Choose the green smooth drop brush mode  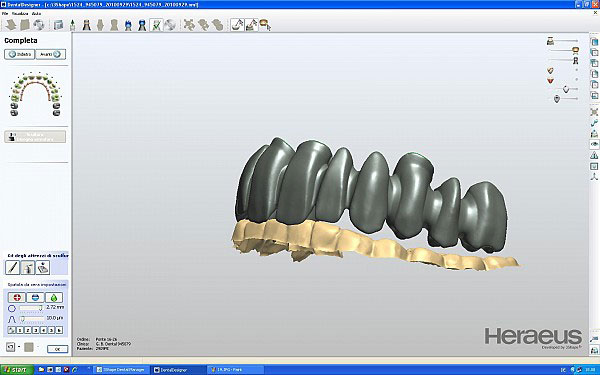[x=54, y=297]
